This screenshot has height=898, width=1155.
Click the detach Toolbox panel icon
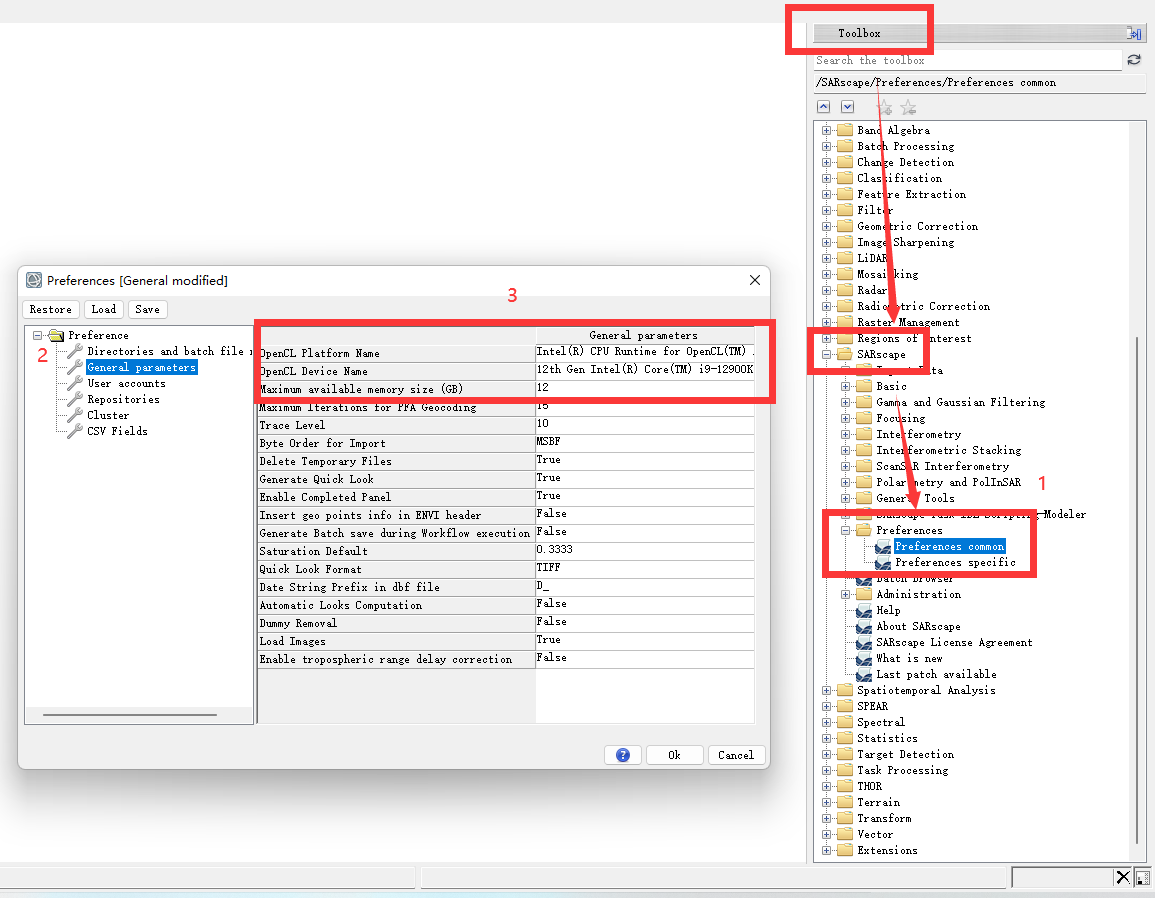[x=1134, y=33]
